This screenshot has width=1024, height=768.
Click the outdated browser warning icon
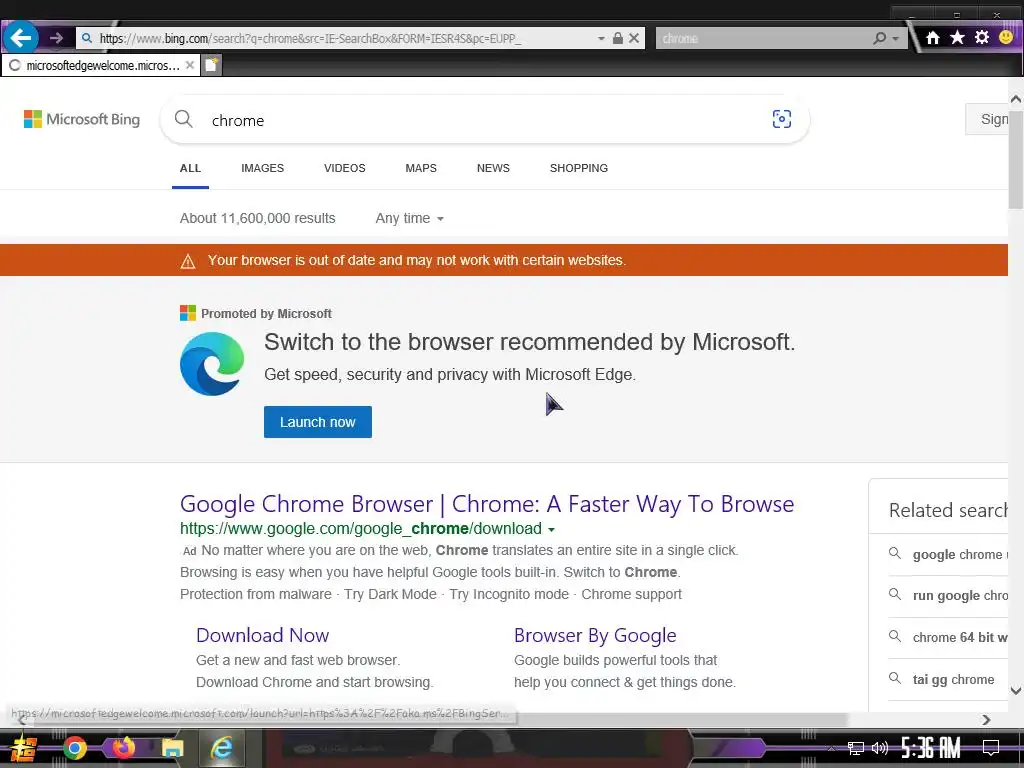187,261
